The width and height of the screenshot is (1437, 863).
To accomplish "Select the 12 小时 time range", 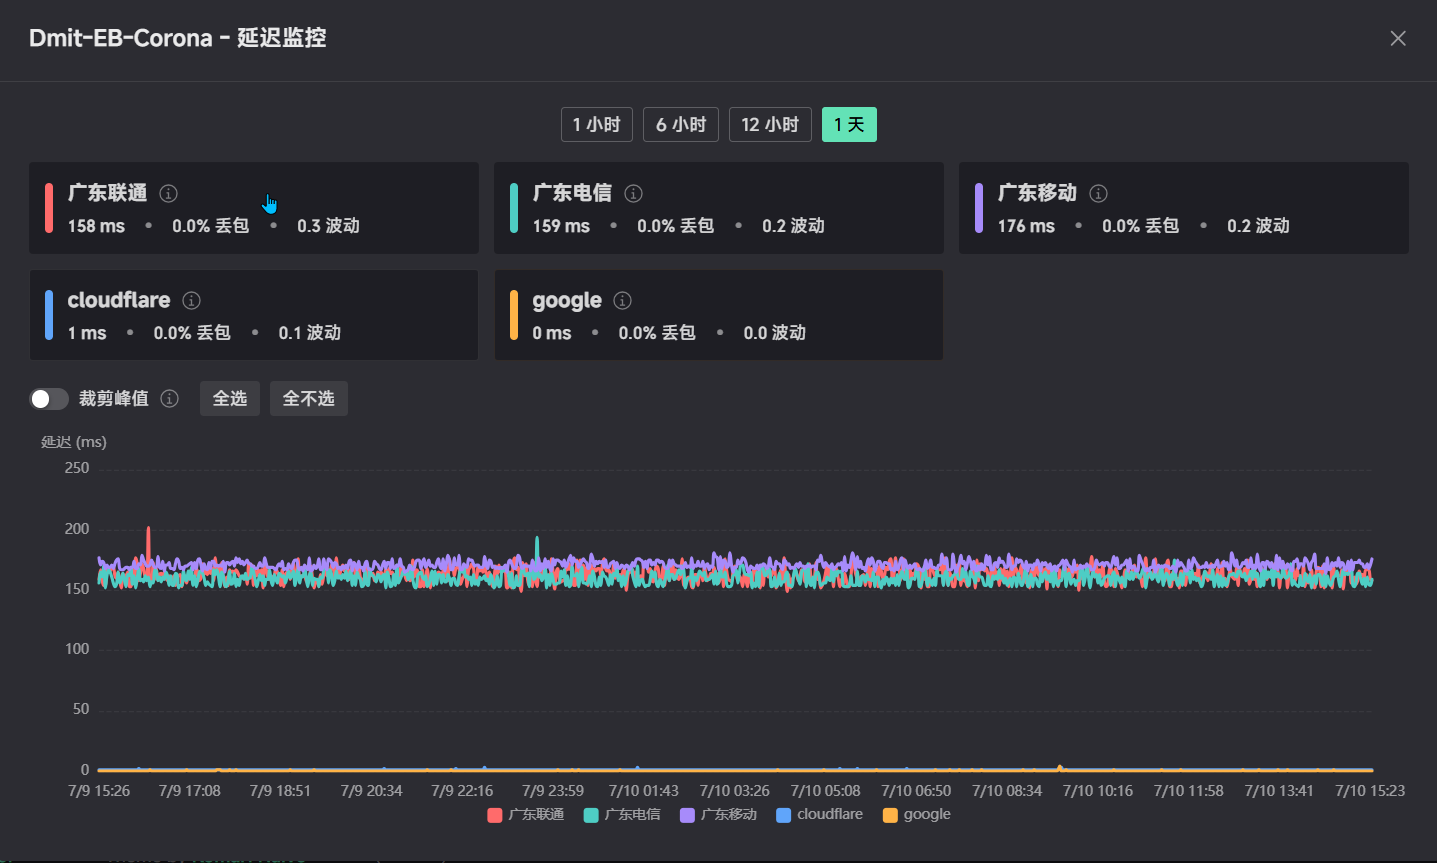I will pyautogui.click(x=770, y=125).
